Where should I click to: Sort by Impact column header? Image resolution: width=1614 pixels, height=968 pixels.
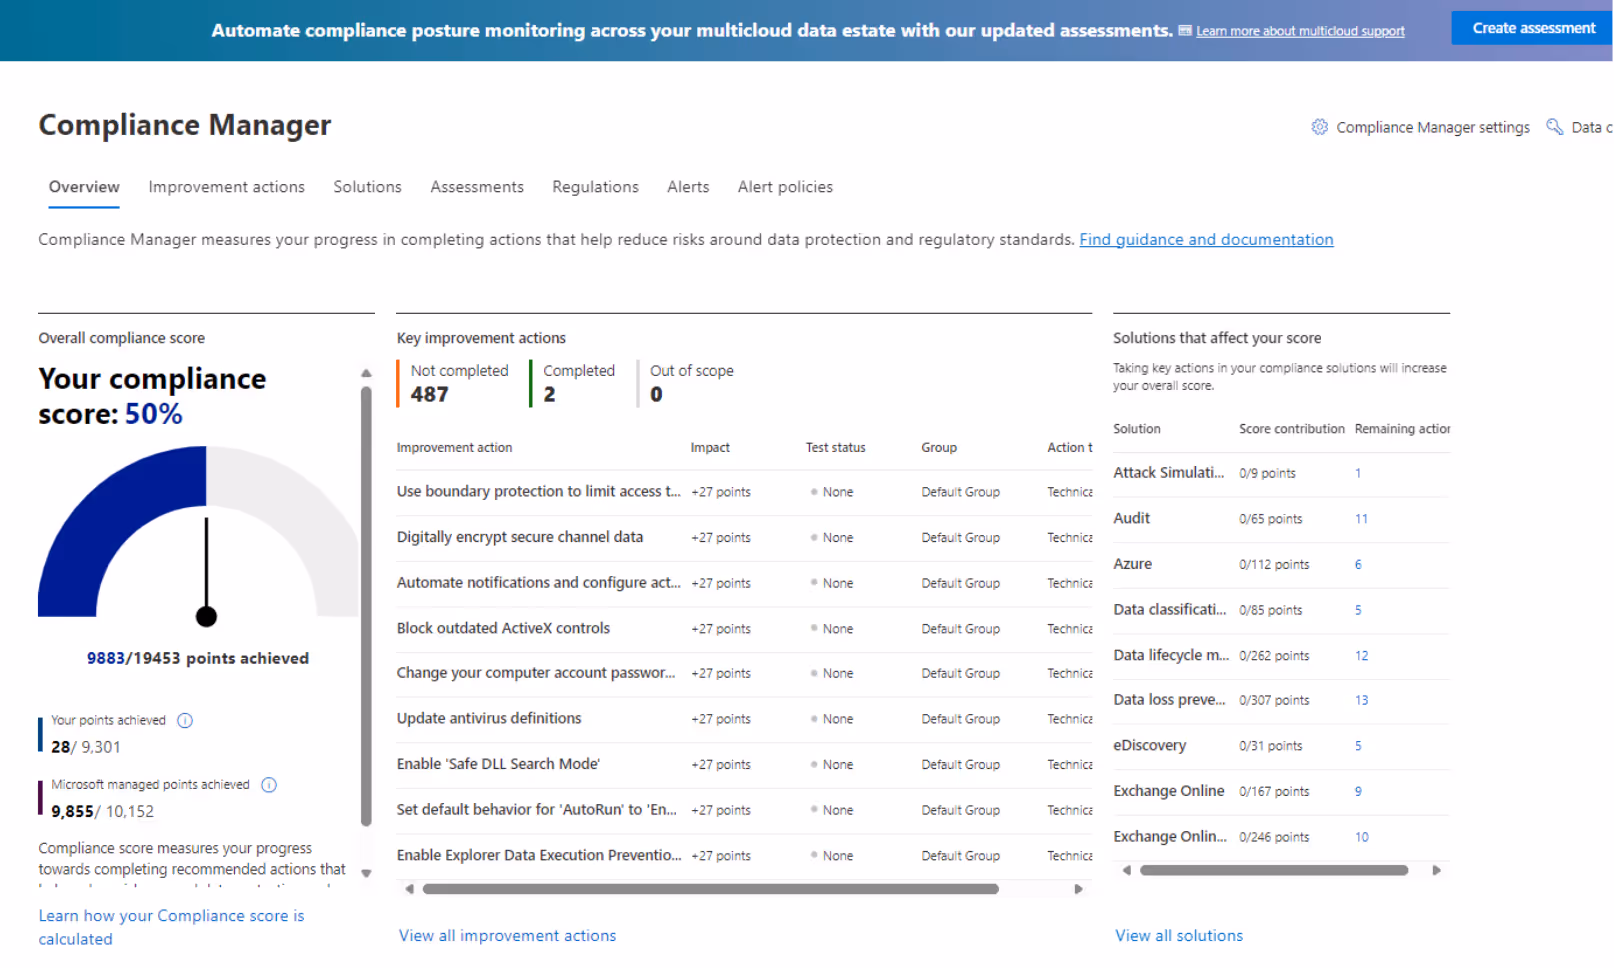(x=710, y=448)
